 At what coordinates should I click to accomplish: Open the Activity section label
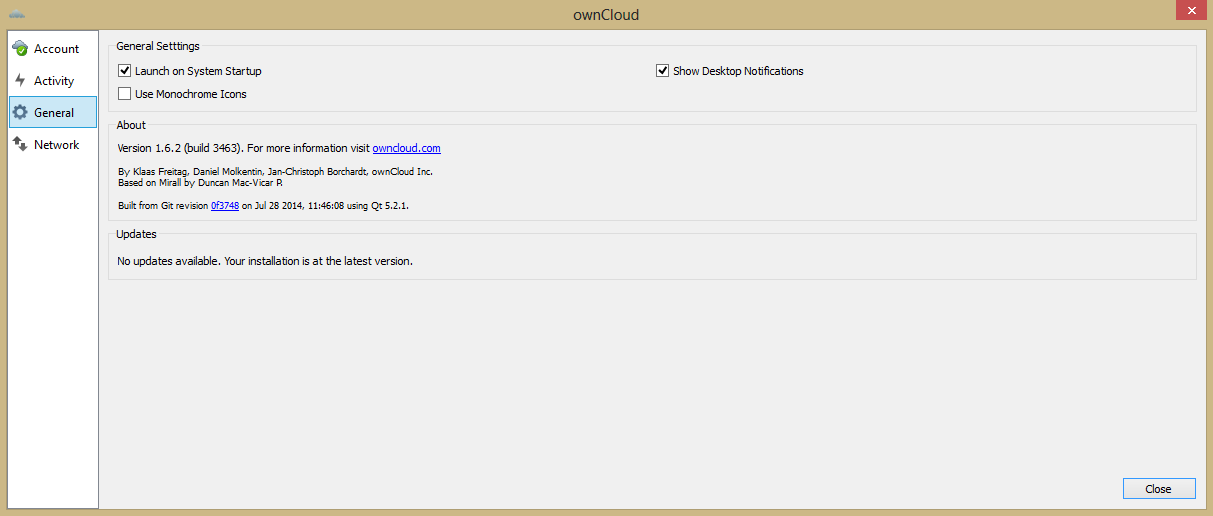click(x=54, y=81)
